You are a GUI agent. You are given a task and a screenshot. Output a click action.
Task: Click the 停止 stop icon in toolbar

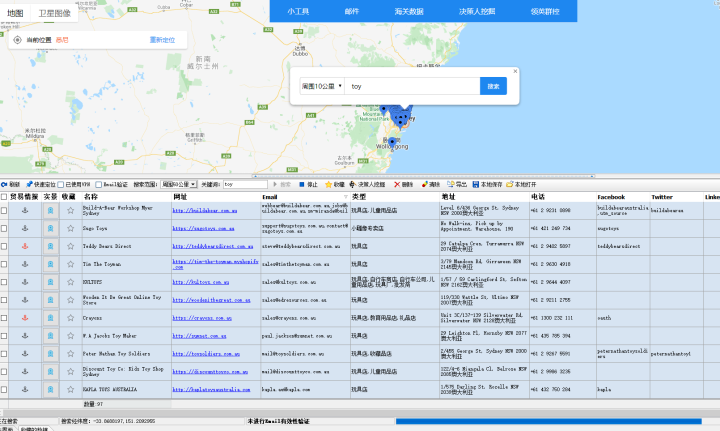tap(302, 185)
